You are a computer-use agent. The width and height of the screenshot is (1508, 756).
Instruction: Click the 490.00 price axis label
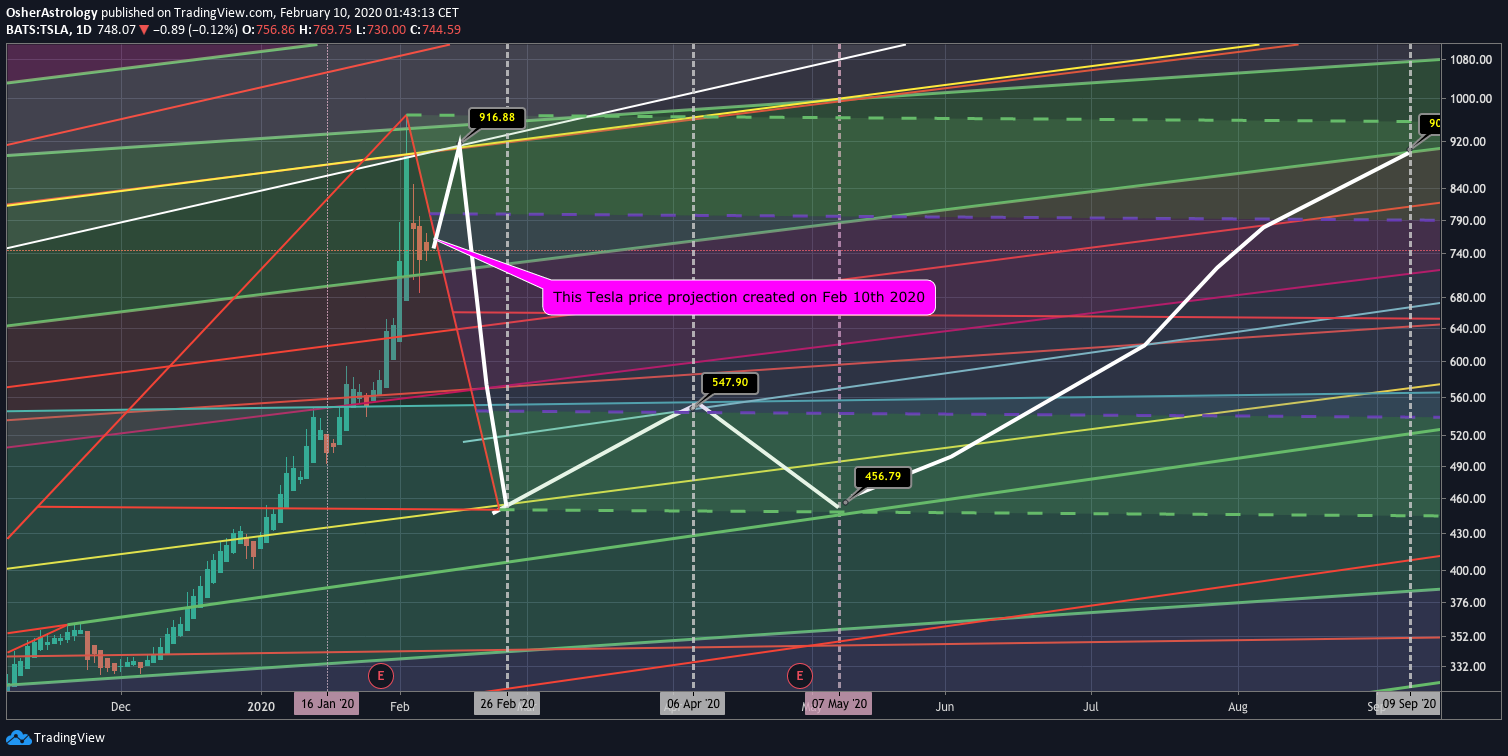pos(1470,467)
